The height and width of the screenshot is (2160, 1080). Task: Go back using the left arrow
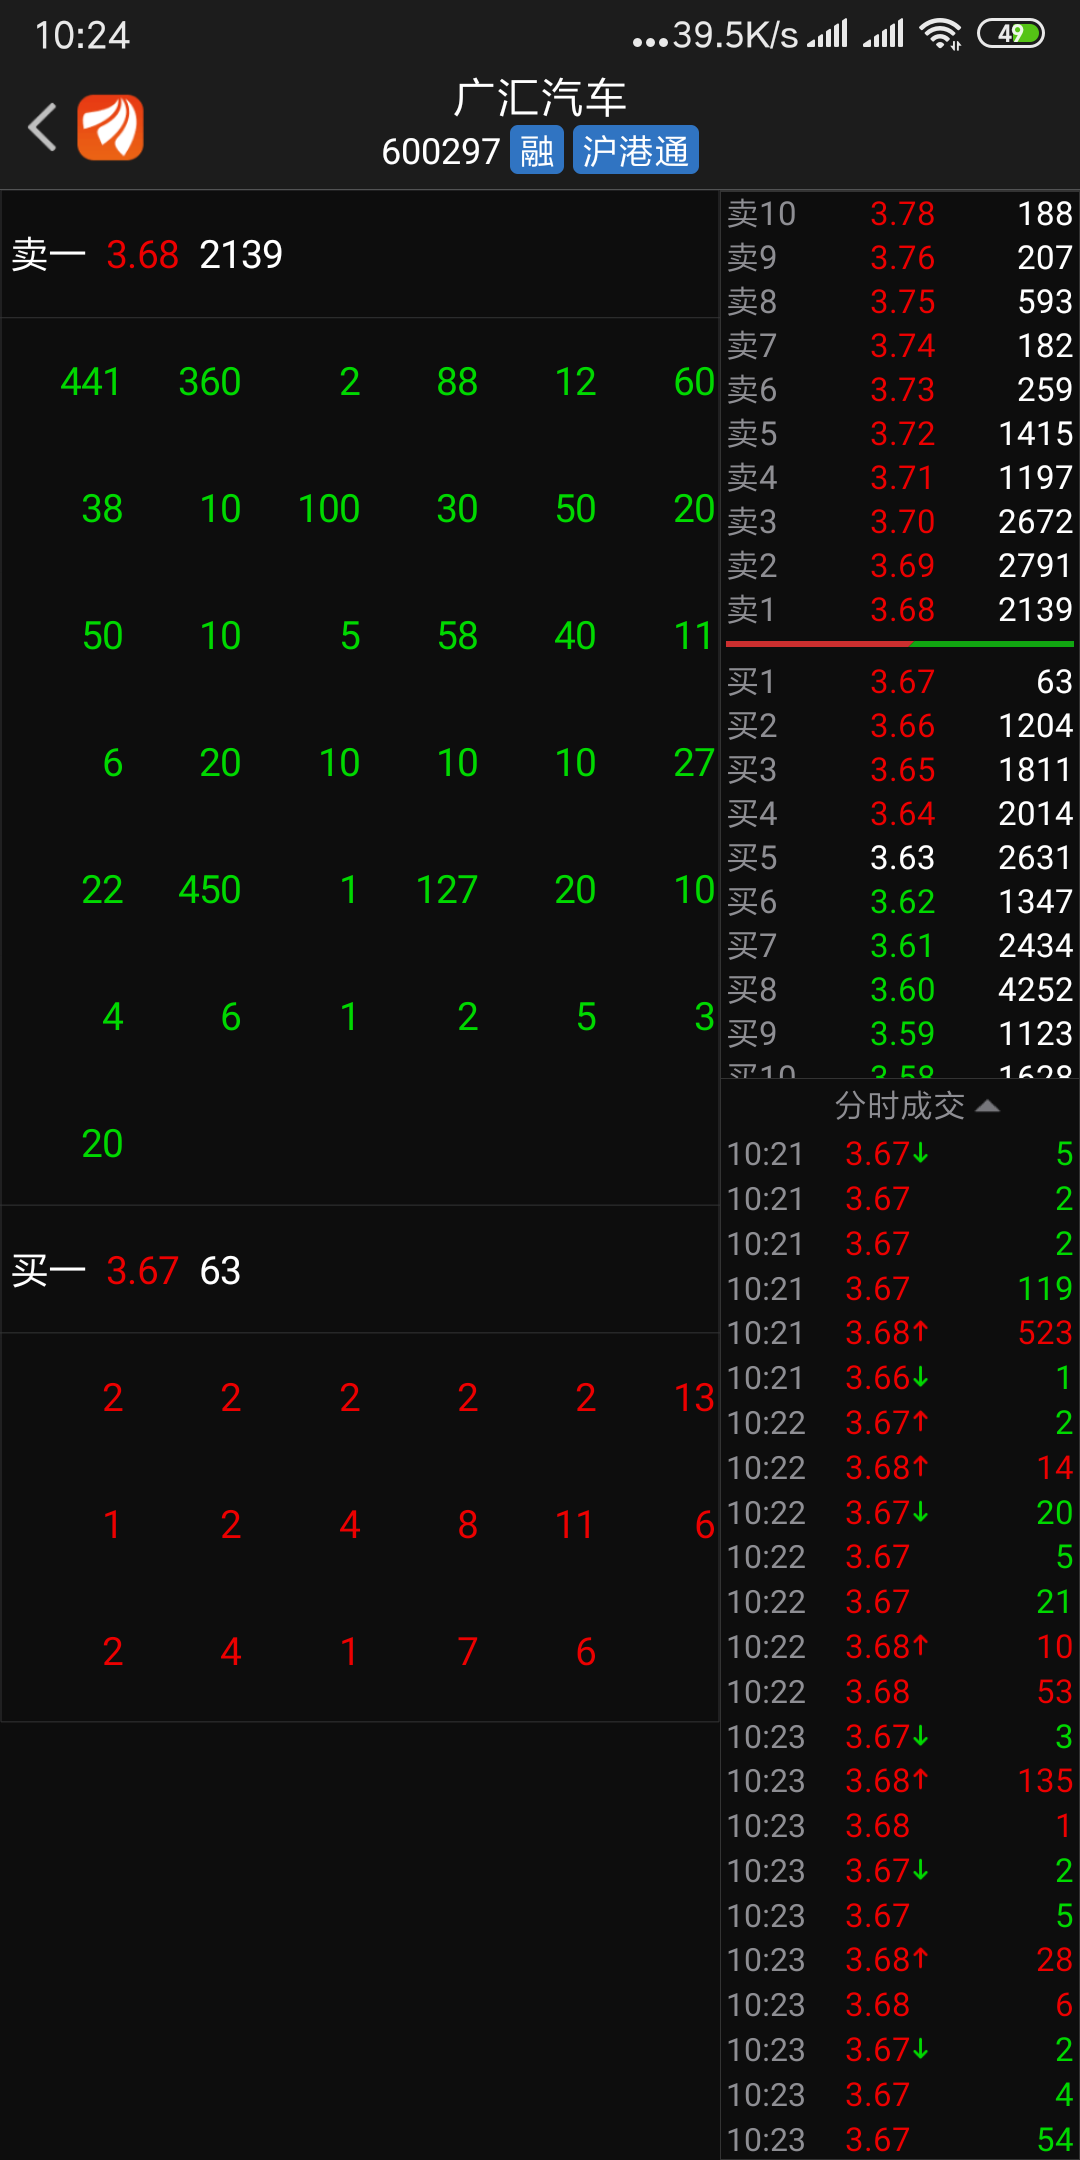point(42,127)
